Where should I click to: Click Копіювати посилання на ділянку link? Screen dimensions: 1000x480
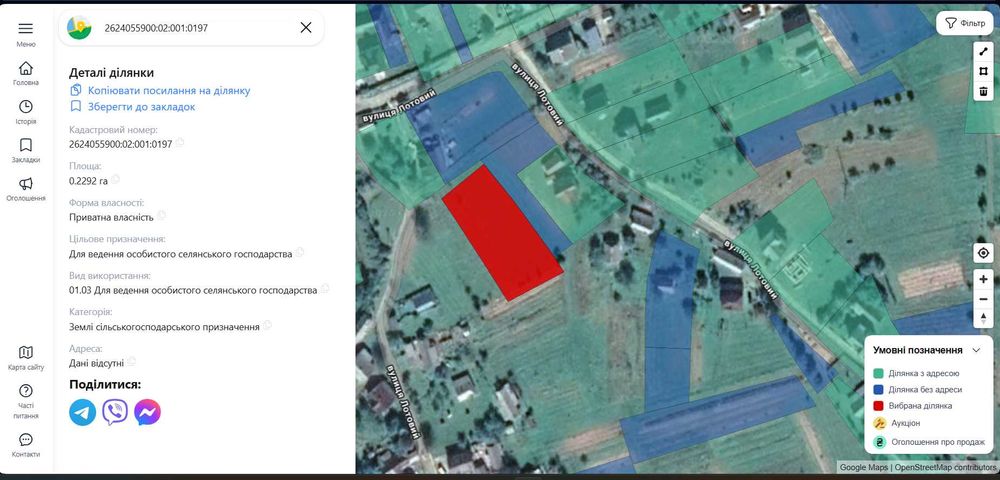pyautogui.click(x=169, y=91)
